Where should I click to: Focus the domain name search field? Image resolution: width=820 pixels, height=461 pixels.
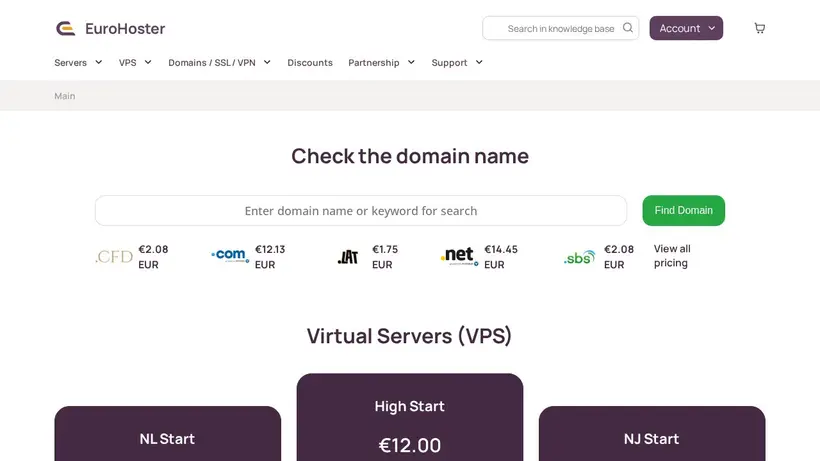[361, 211]
